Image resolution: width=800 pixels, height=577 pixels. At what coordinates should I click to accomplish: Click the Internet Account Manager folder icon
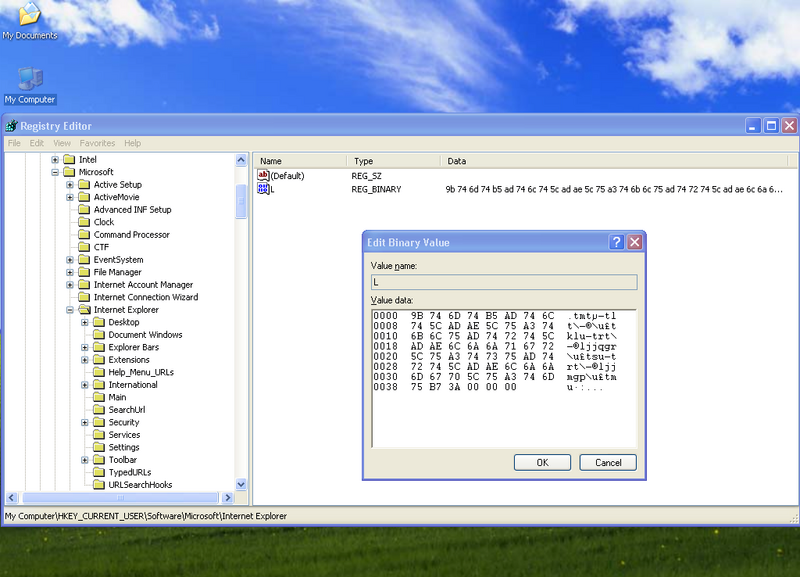84,285
